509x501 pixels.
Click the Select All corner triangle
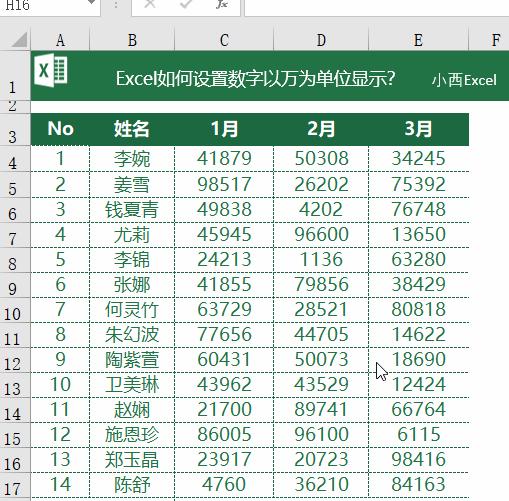coord(19,40)
